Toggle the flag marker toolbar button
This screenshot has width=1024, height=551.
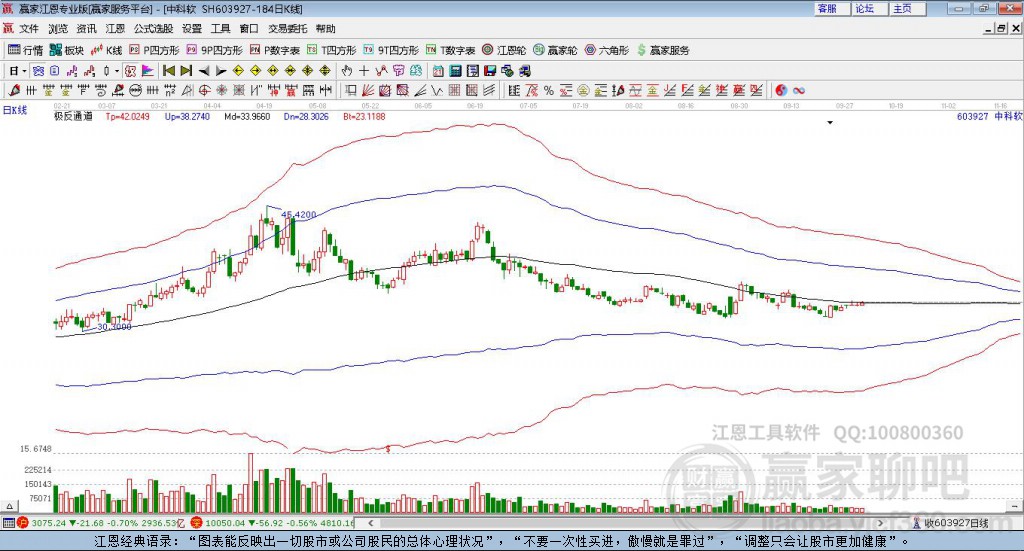tap(148, 71)
